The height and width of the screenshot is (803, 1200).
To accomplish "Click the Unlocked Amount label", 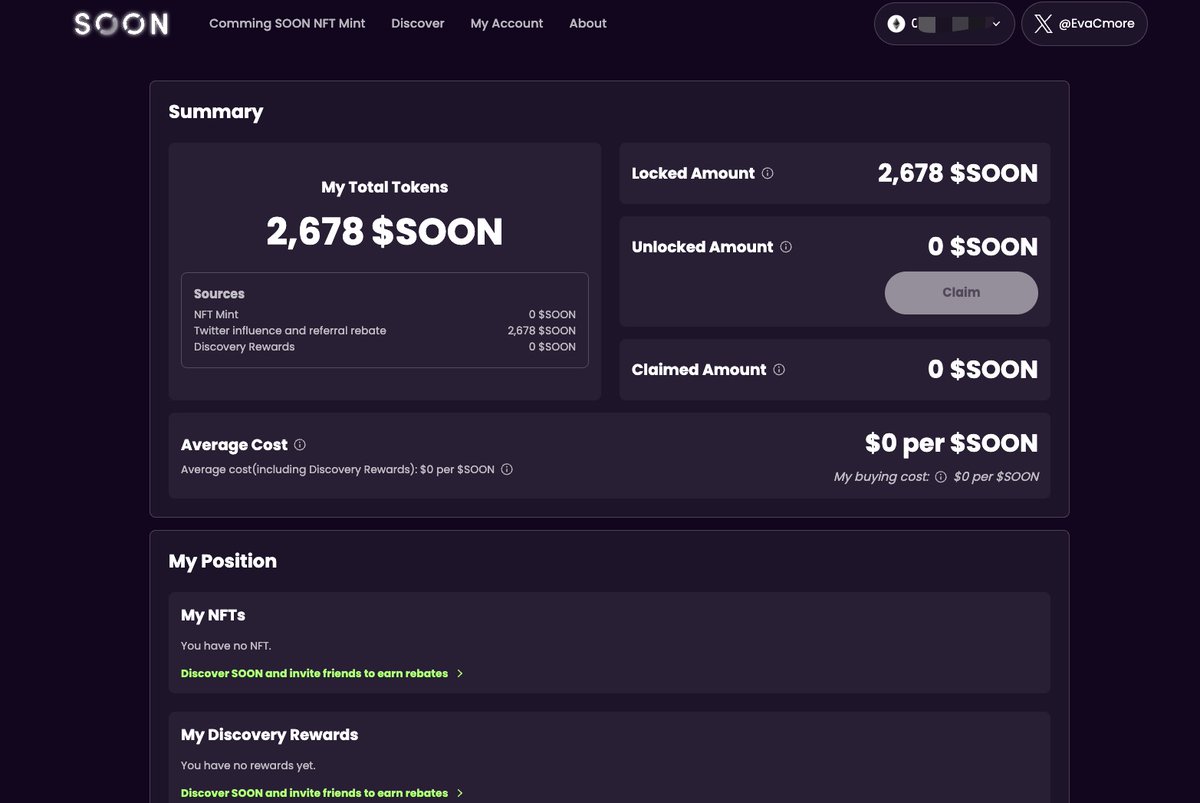I will (702, 247).
